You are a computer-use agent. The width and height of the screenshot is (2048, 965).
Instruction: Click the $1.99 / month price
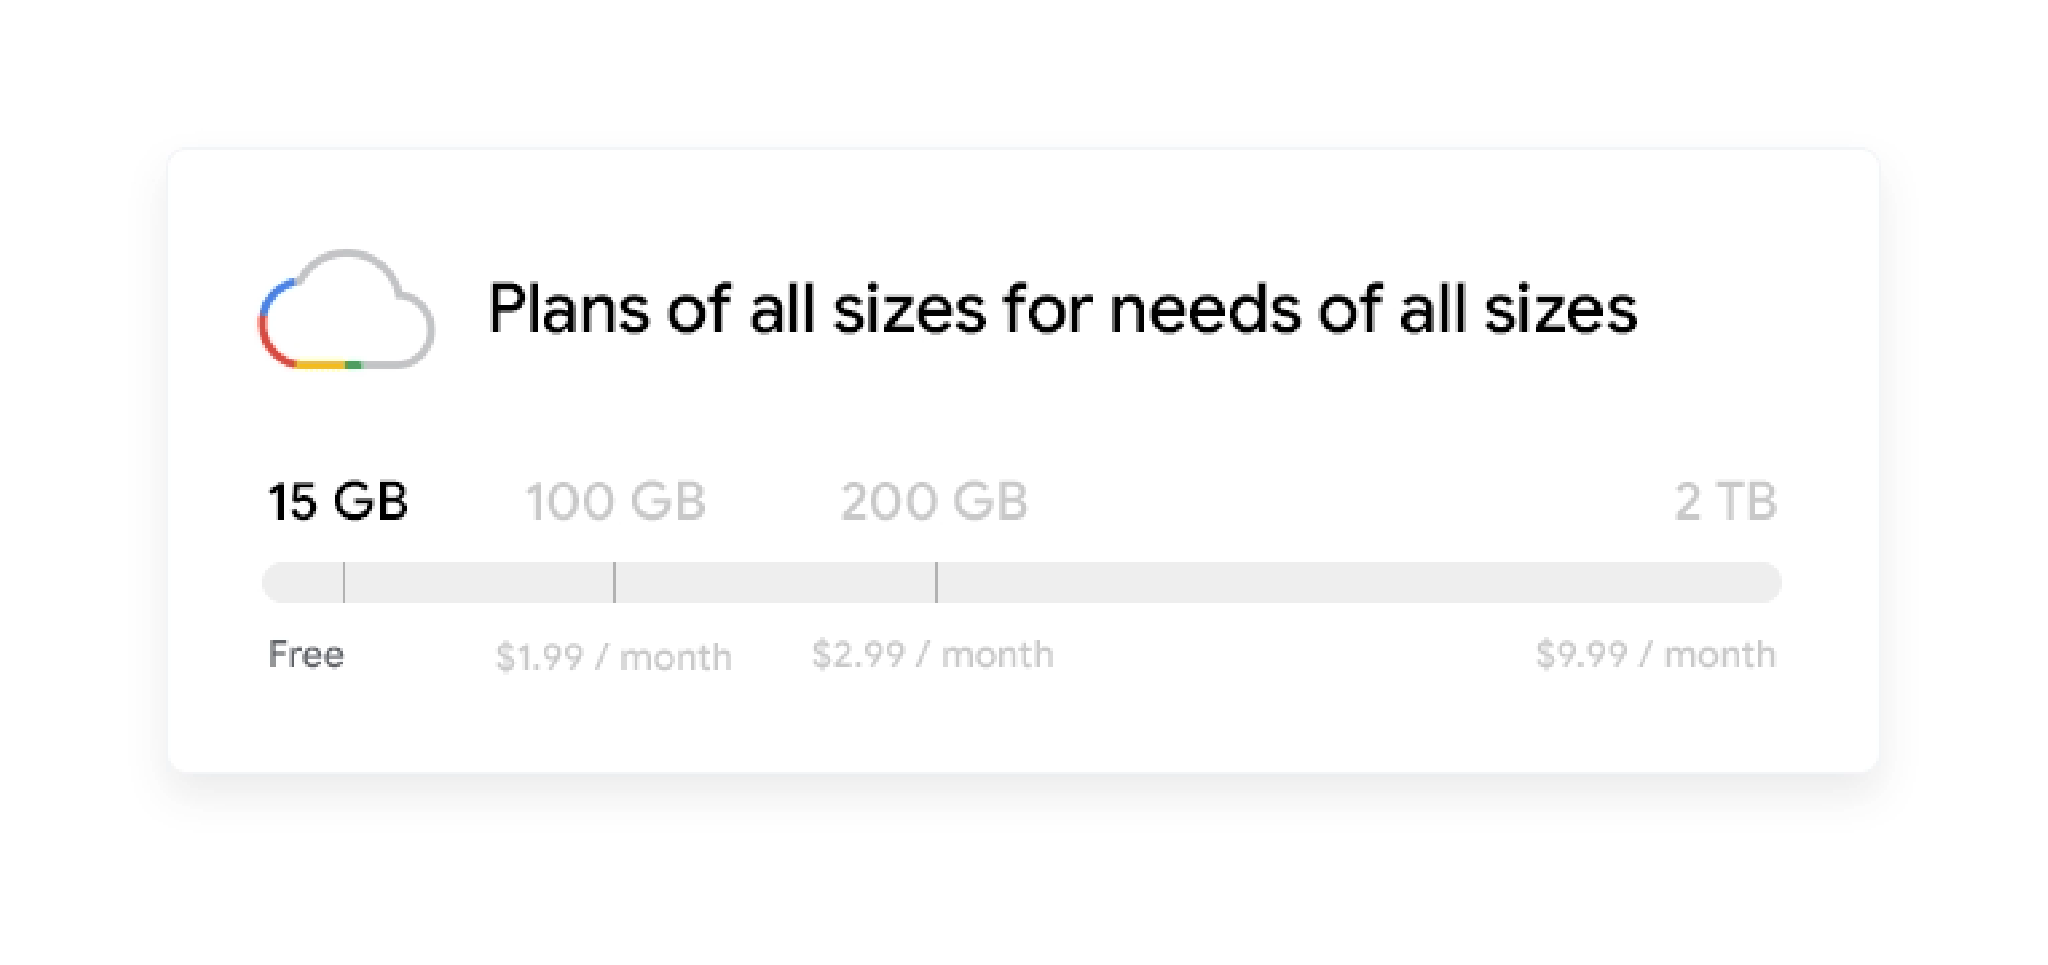click(613, 657)
